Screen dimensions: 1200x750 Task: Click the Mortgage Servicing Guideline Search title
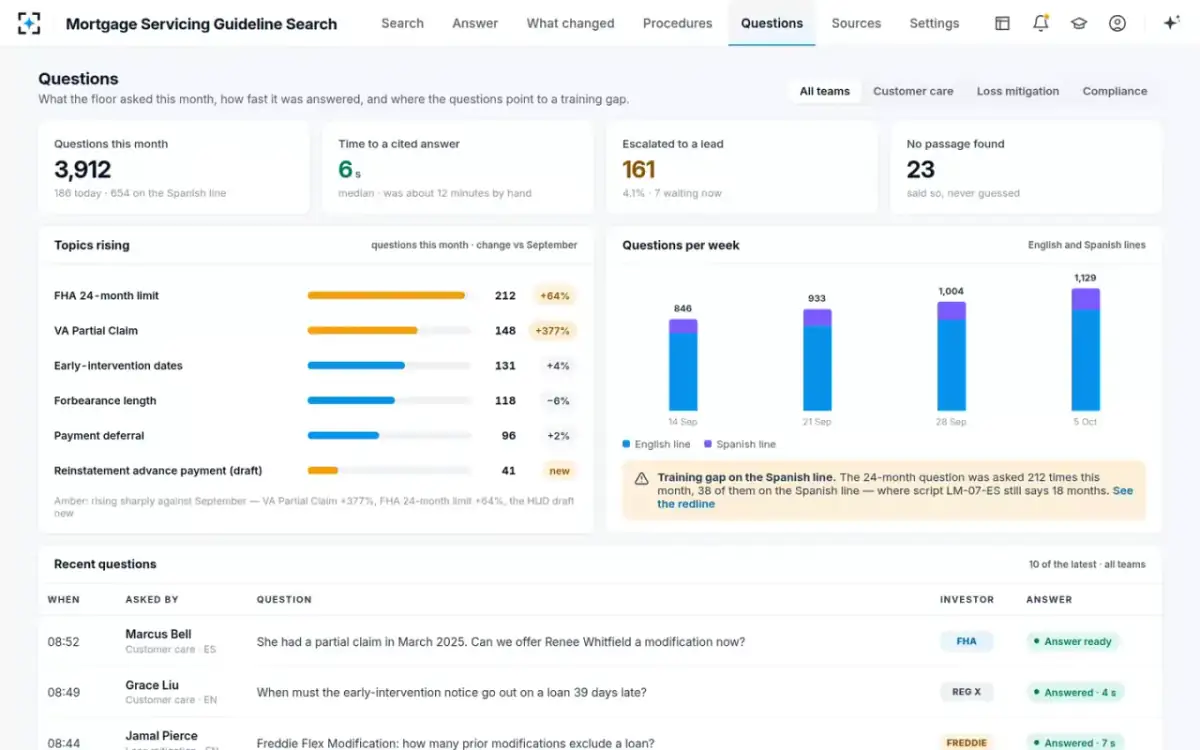[201, 23]
